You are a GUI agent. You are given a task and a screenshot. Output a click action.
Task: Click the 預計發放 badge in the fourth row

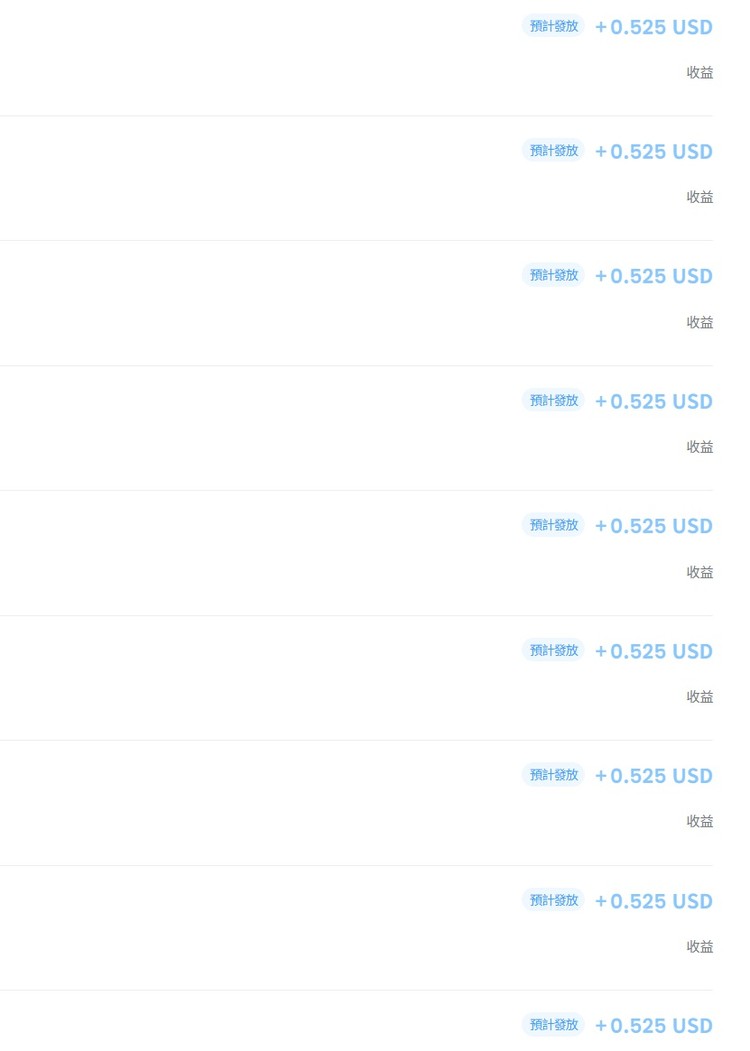tap(553, 400)
